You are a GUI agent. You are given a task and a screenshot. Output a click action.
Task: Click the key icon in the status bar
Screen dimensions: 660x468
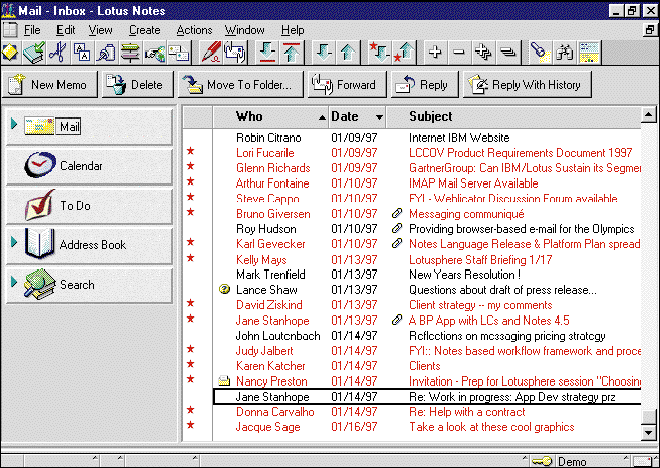click(542, 462)
